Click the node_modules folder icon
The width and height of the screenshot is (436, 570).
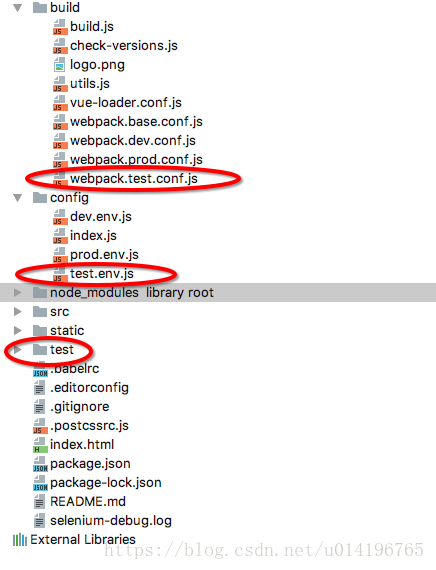(x=40, y=293)
